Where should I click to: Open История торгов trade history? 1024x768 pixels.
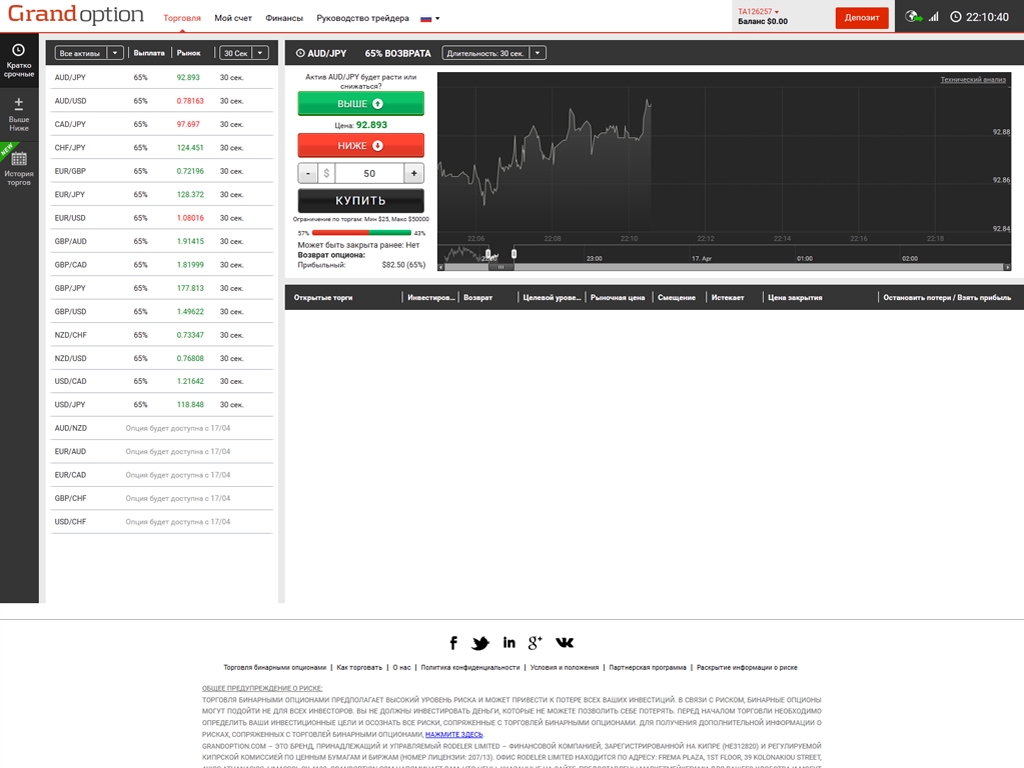click(19, 166)
